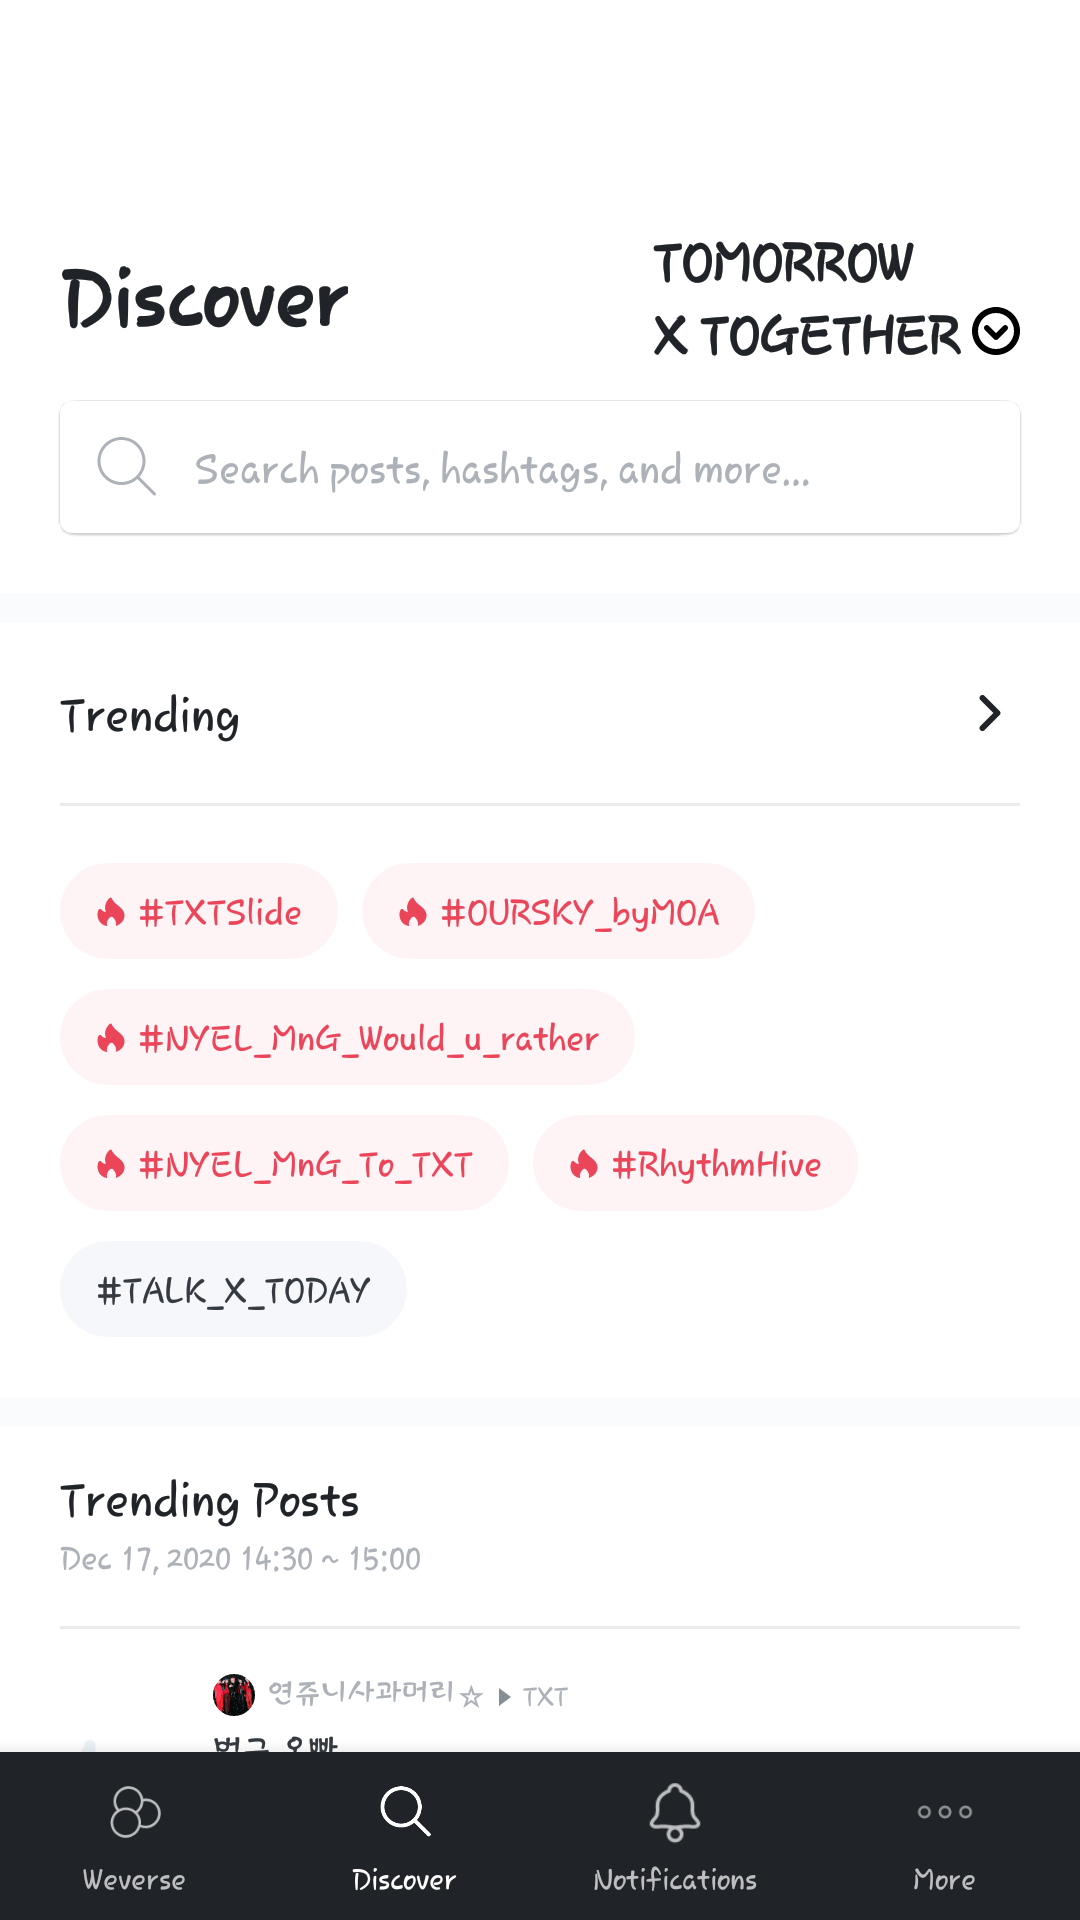Expand the Trending section chevron

click(989, 714)
